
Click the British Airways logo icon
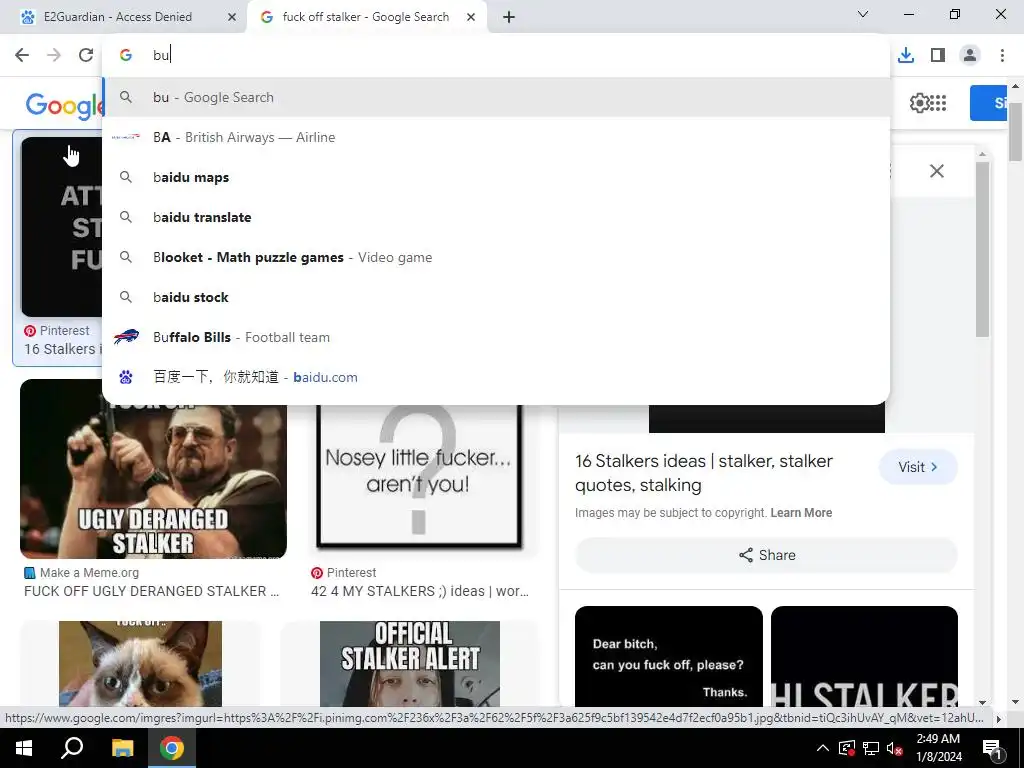point(126,137)
